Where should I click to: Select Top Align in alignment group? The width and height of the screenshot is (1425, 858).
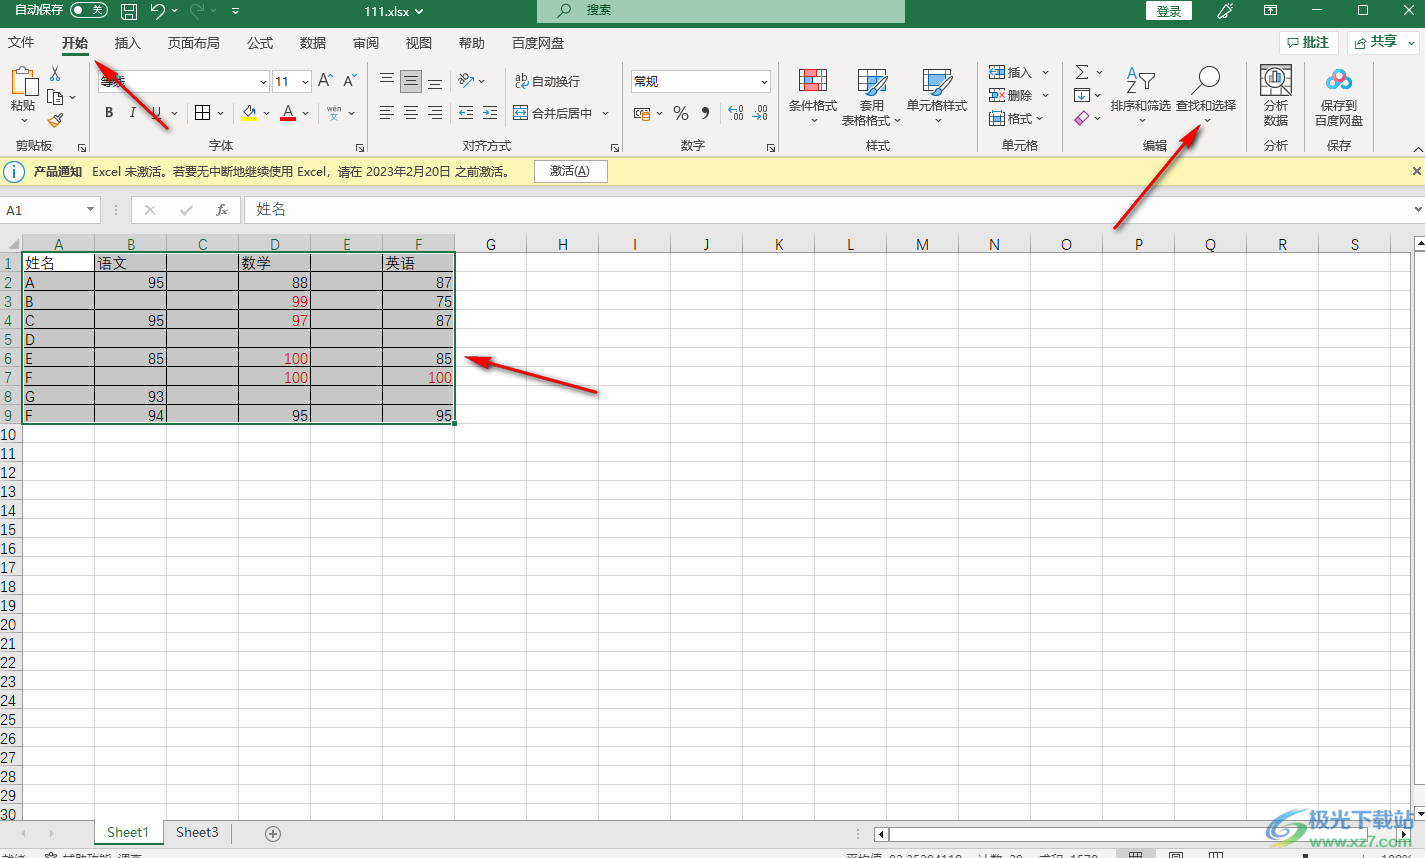(x=387, y=81)
